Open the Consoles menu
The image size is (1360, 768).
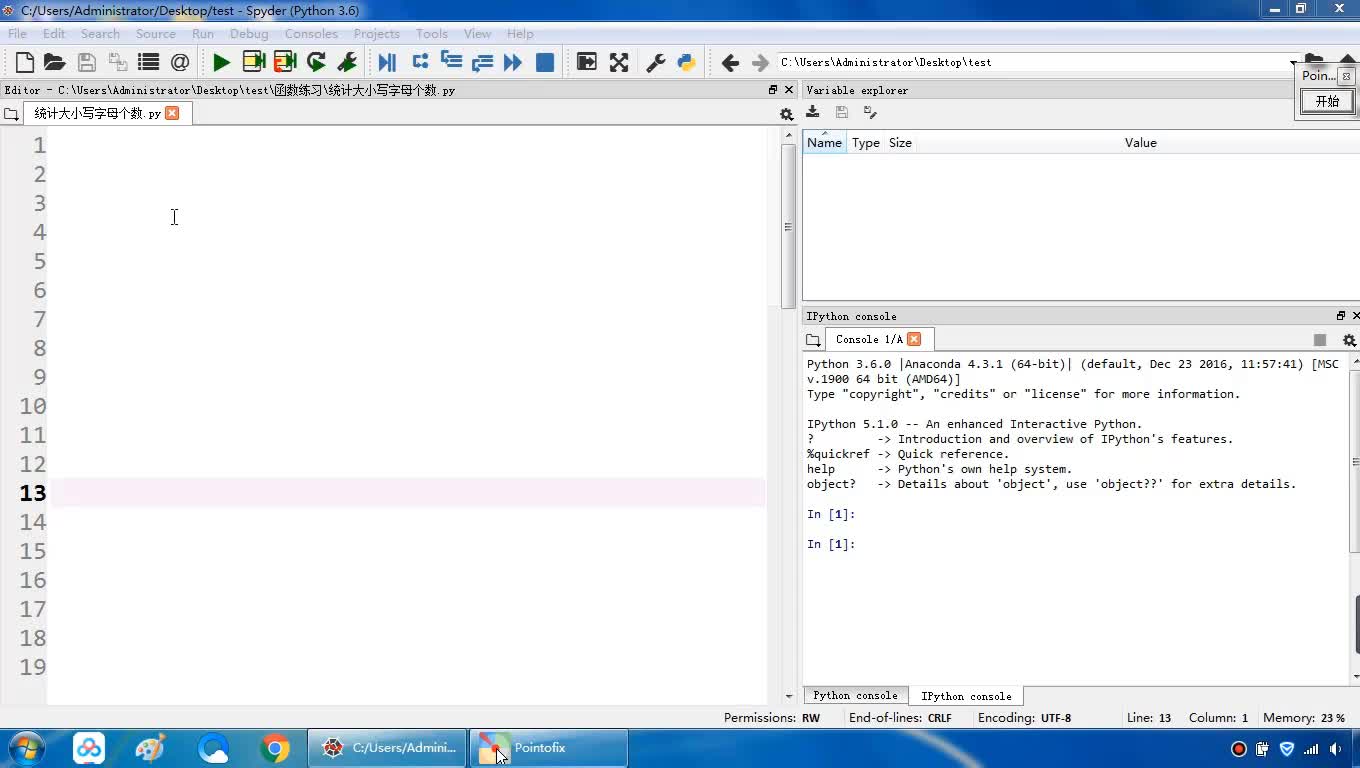point(310,33)
